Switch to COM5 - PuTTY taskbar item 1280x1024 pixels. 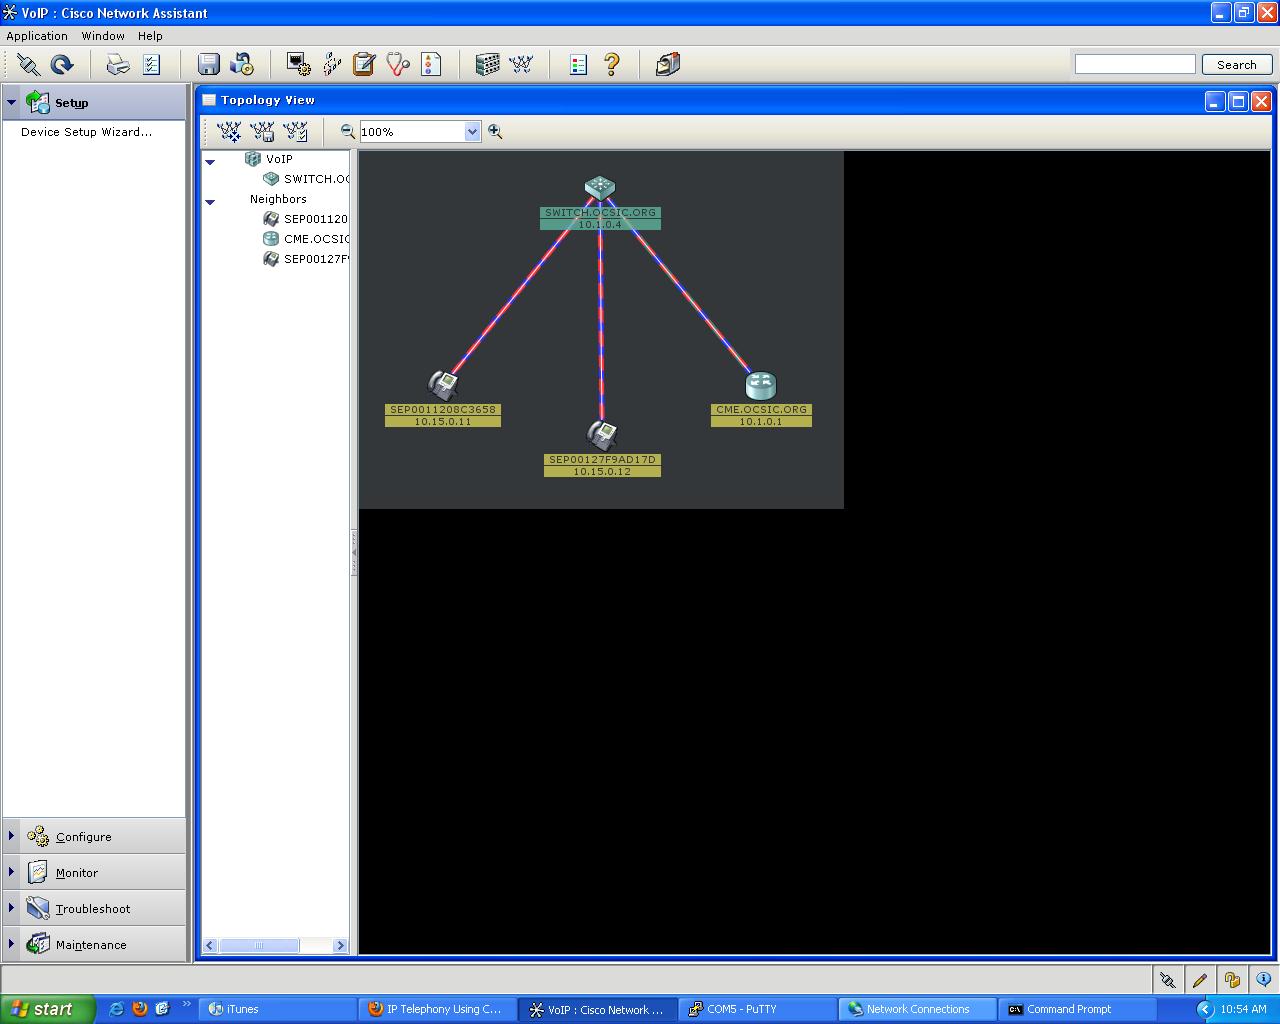coord(758,1009)
